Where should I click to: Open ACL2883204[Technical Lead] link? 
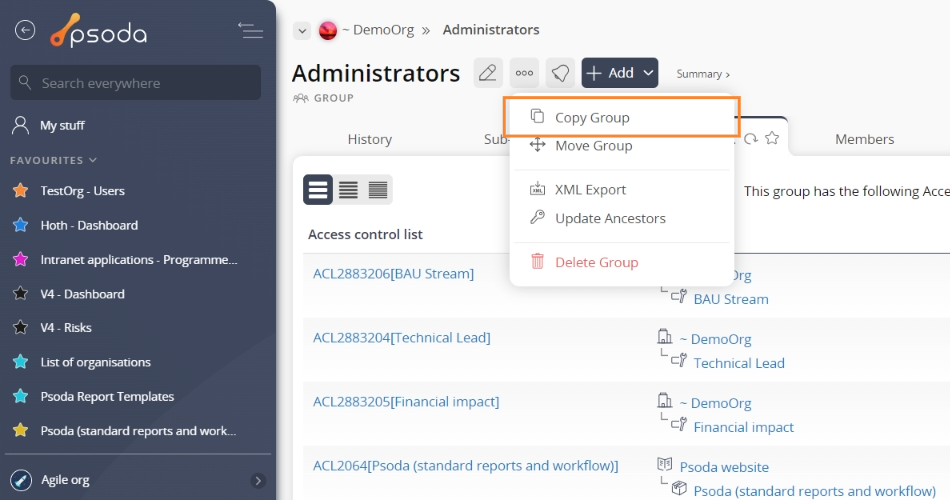pyautogui.click(x=402, y=338)
